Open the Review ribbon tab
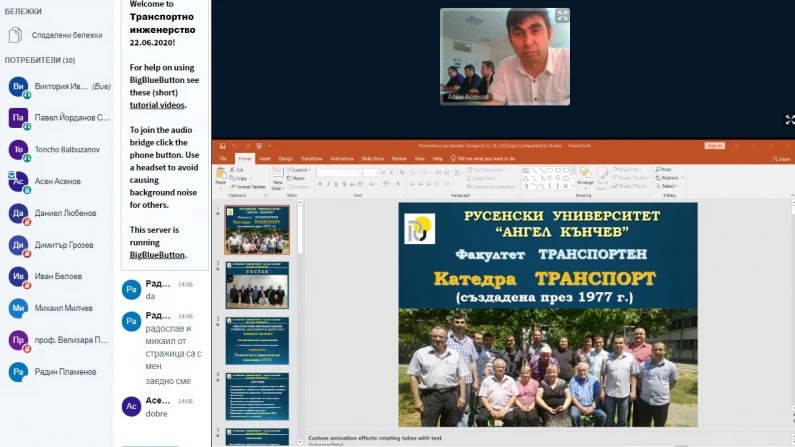This screenshot has width=795, height=447. [x=399, y=159]
